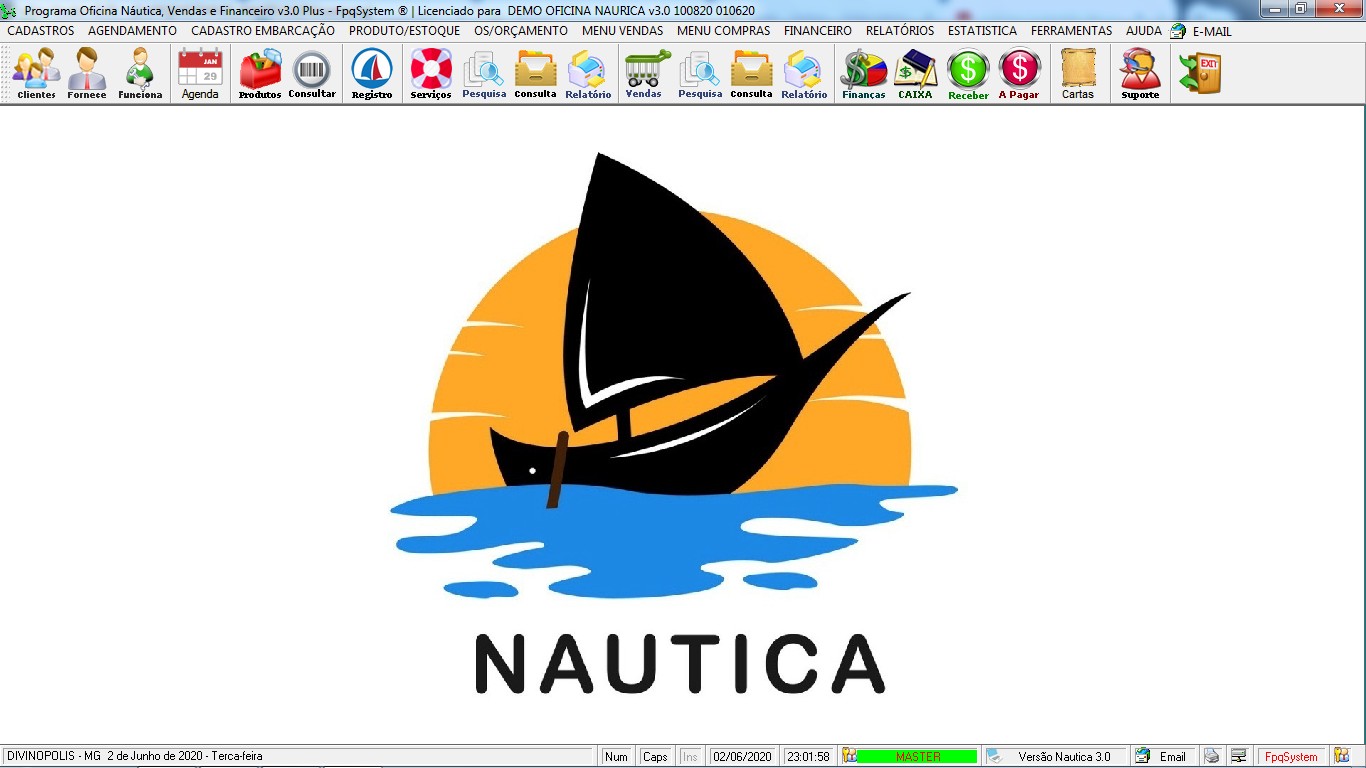
Task: Open the ESTATISTICA menu
Action: tap(983, 31)
